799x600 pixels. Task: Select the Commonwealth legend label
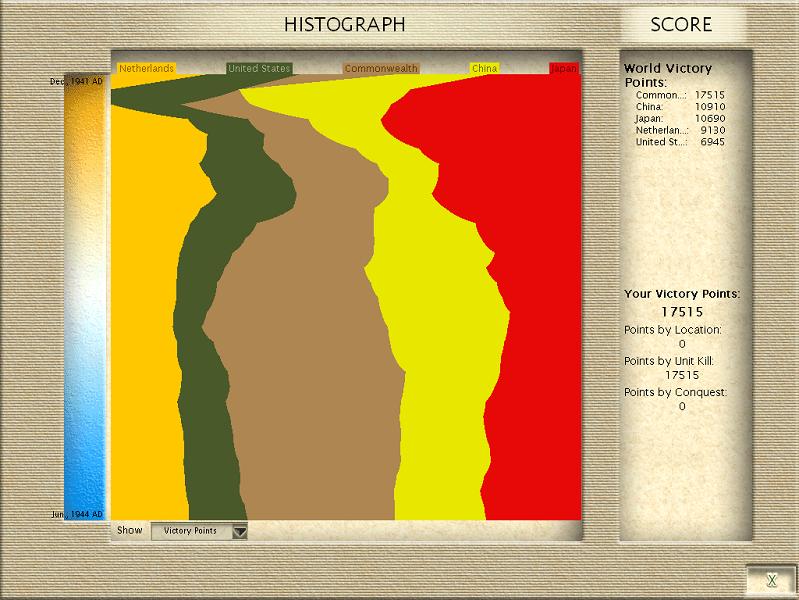coord(381,69)
